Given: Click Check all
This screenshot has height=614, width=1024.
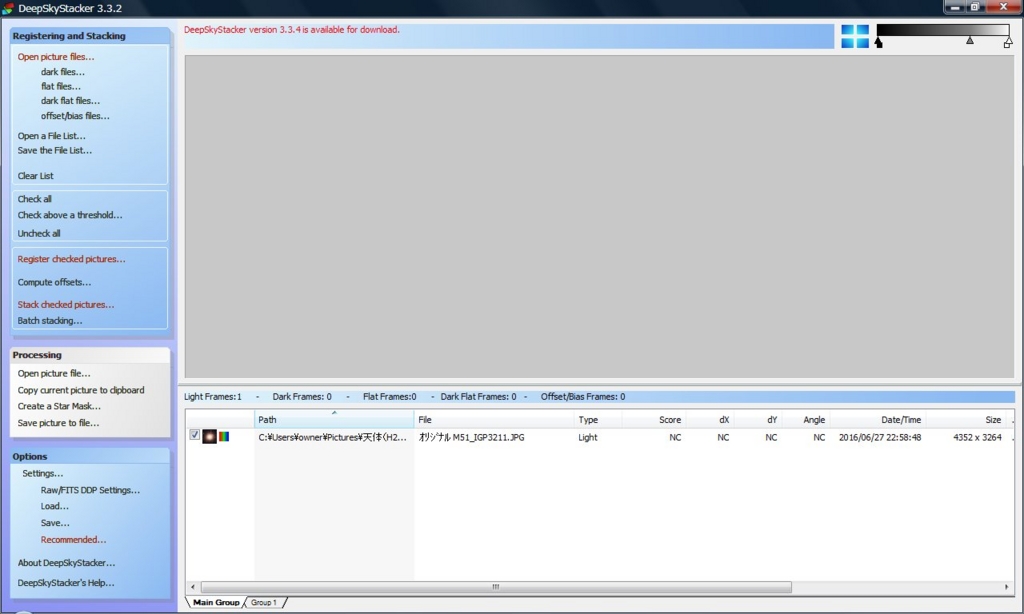Looking at the screenshot, I should [35, 199].
